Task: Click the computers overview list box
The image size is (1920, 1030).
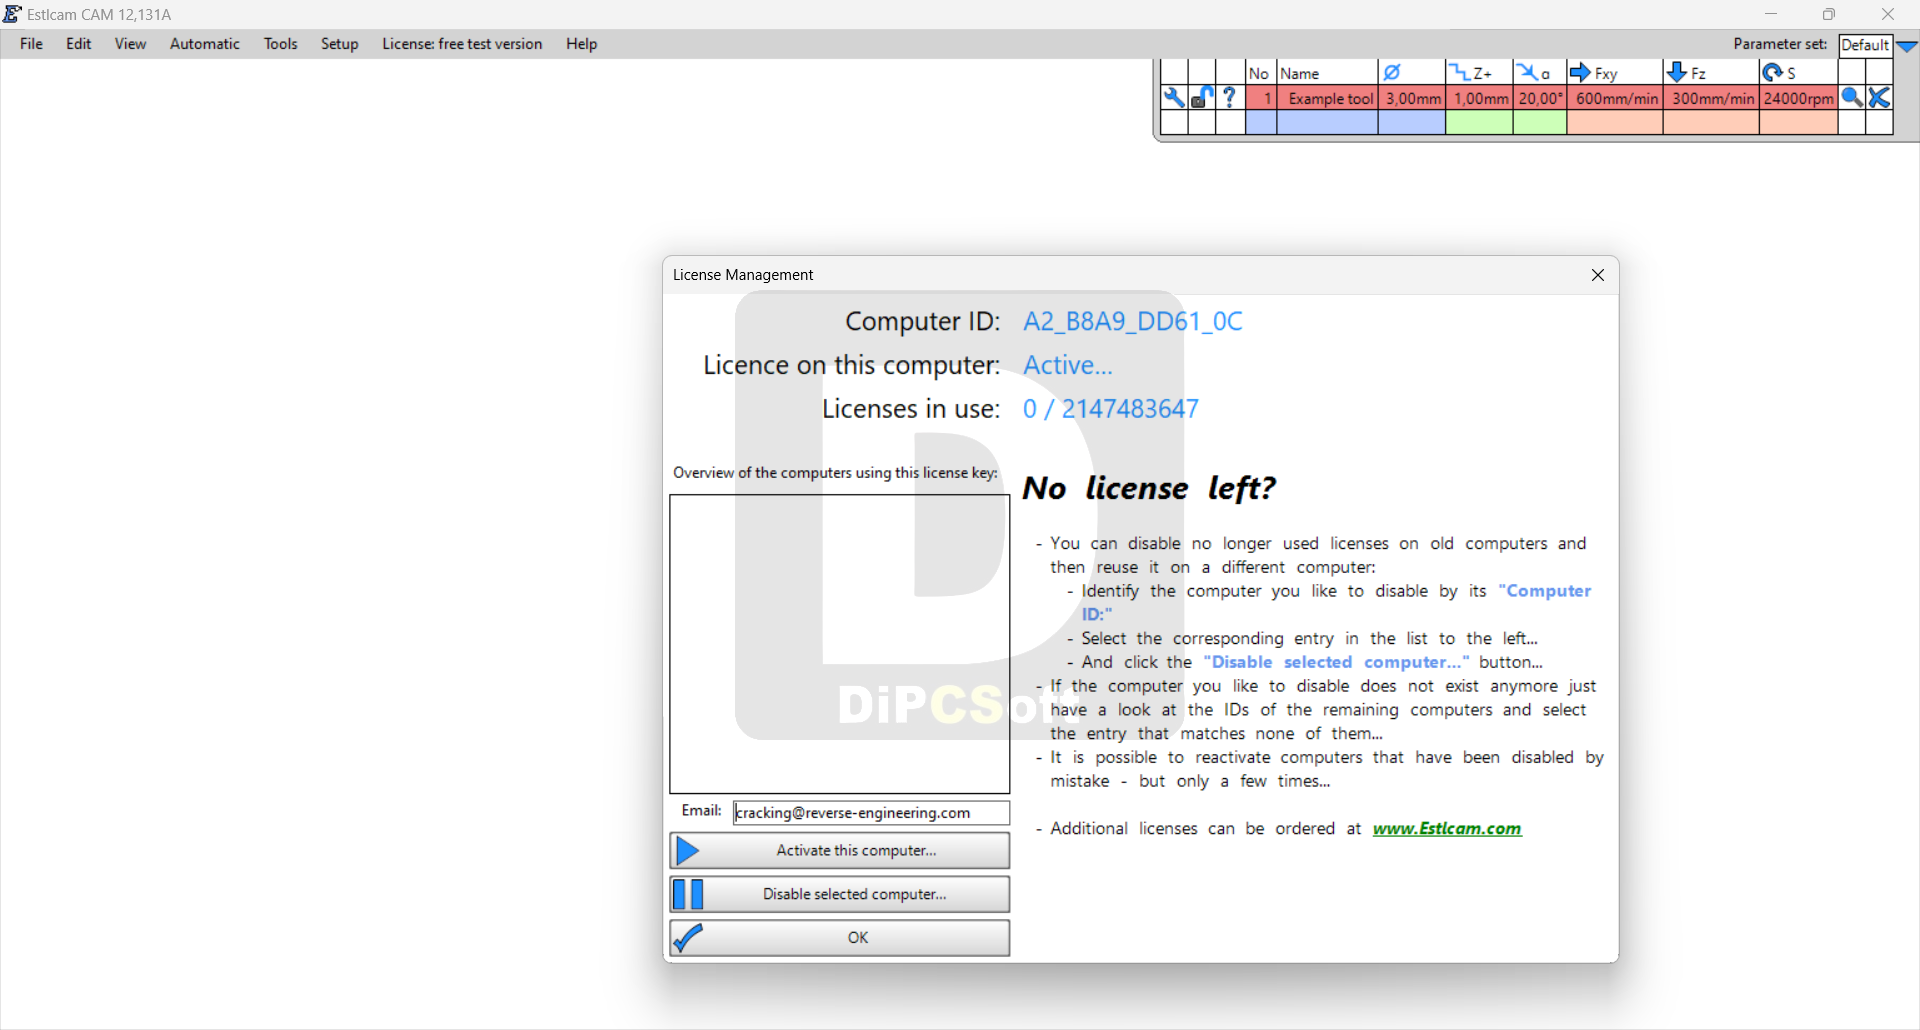Action: (x=840, y=644)
